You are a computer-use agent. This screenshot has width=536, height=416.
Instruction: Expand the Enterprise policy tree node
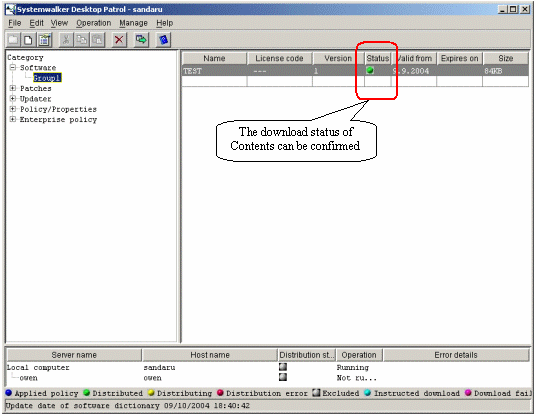pos(13,119)
